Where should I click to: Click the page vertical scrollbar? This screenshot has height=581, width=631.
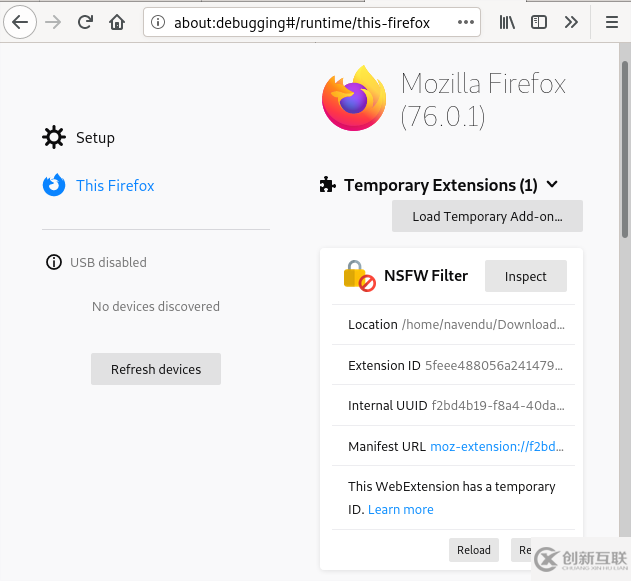coord(625,149)
